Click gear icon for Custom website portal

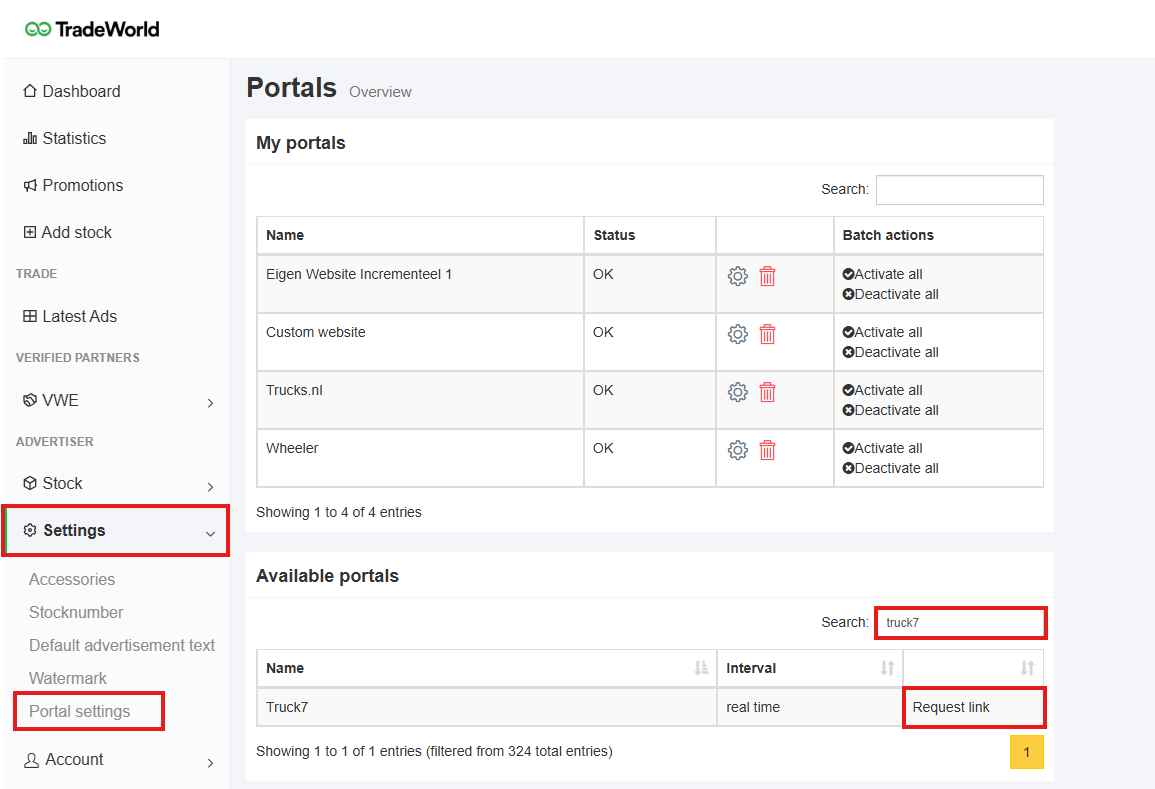tap(737, 335)
